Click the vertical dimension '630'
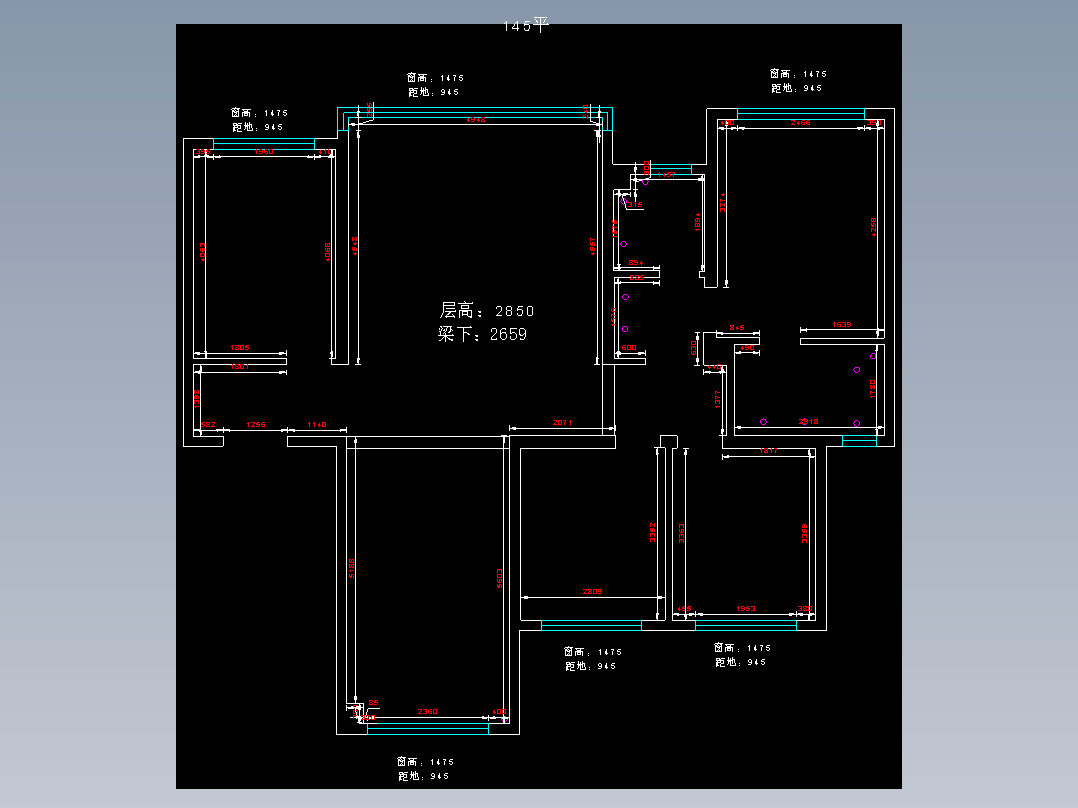 694,348
